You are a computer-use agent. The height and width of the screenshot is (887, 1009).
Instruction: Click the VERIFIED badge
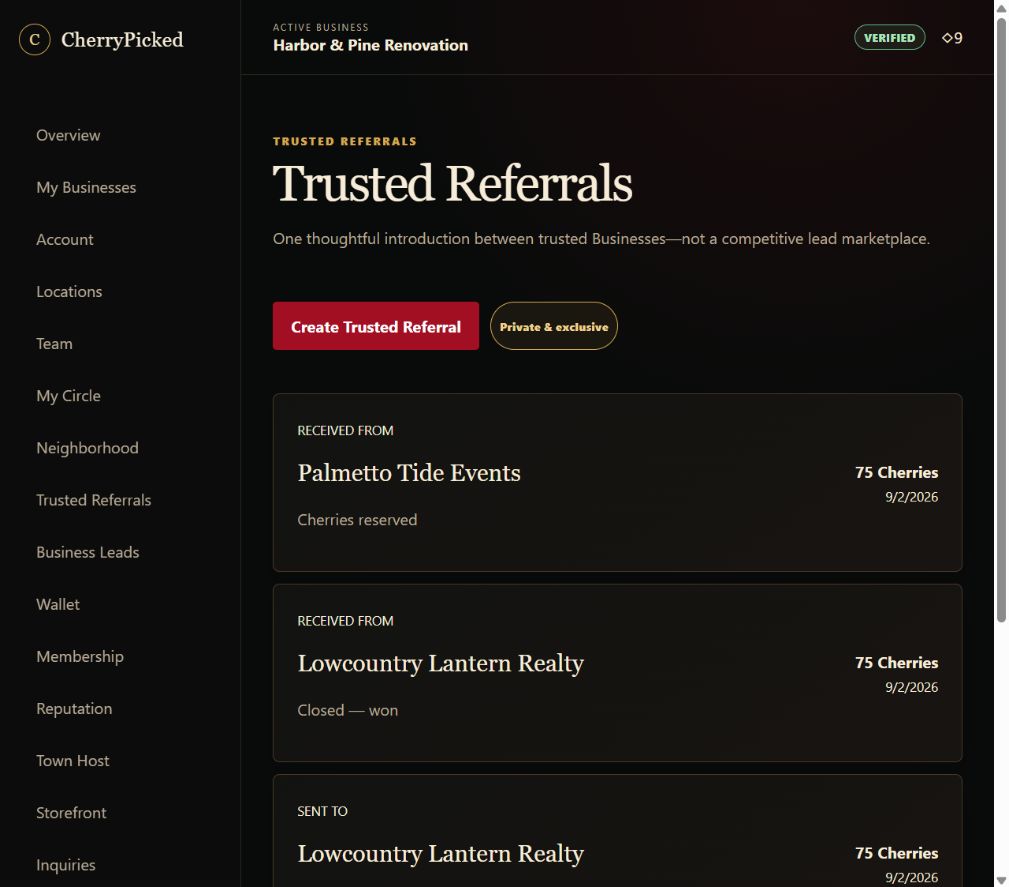click(889, 37)
